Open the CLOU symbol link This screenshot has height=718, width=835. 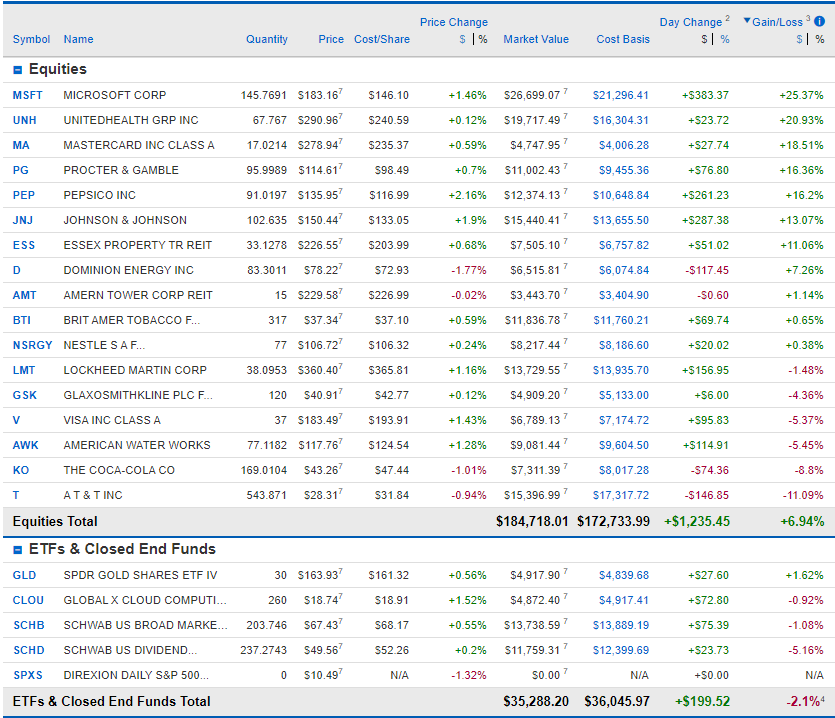tap(28, 601)
